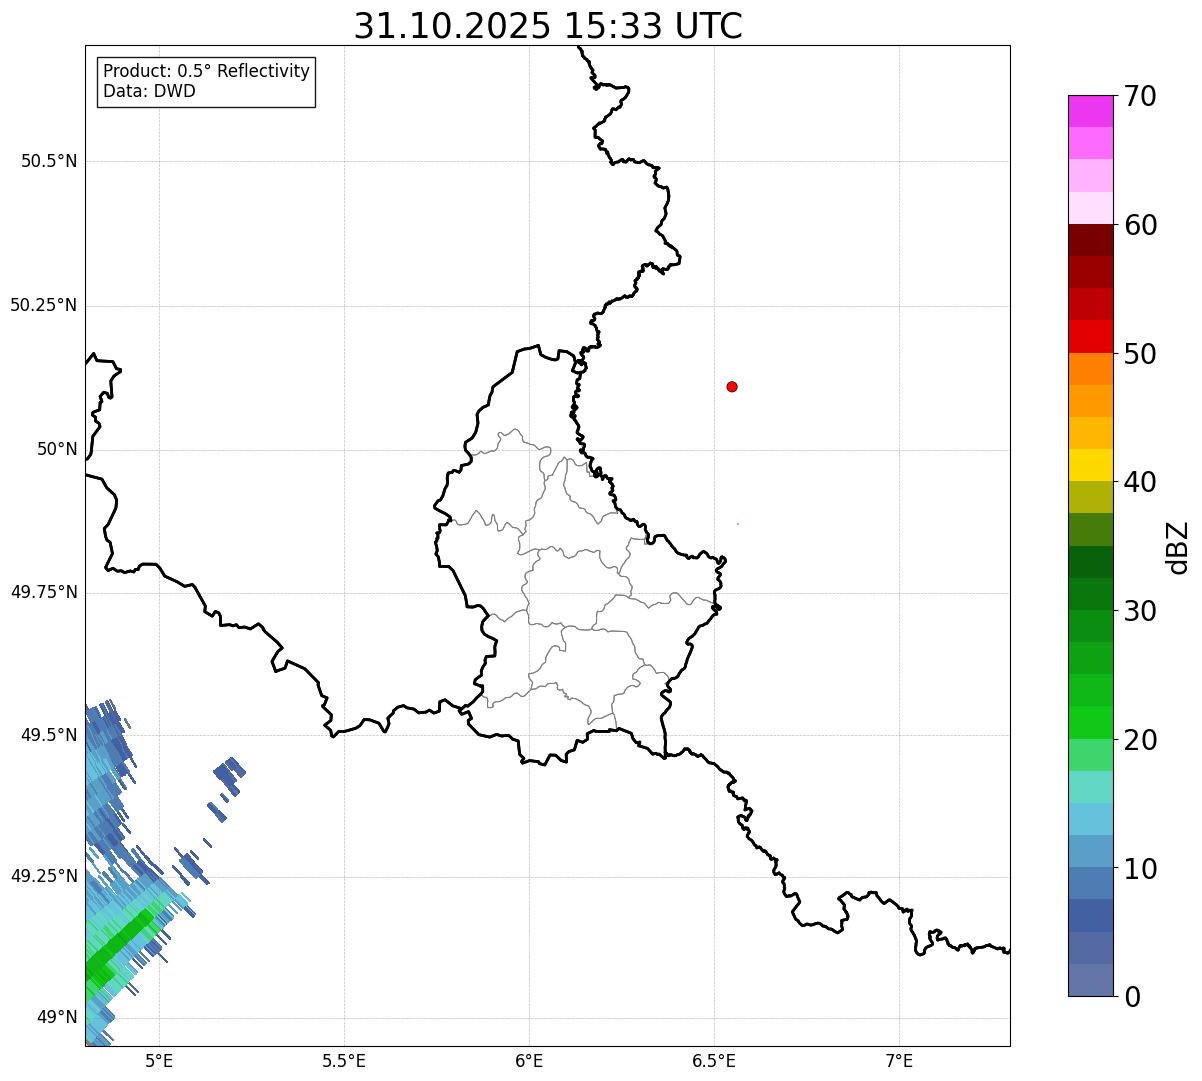Click the 6°E longitude label
The image size is (1202, 1081).
click(529, 1061)
